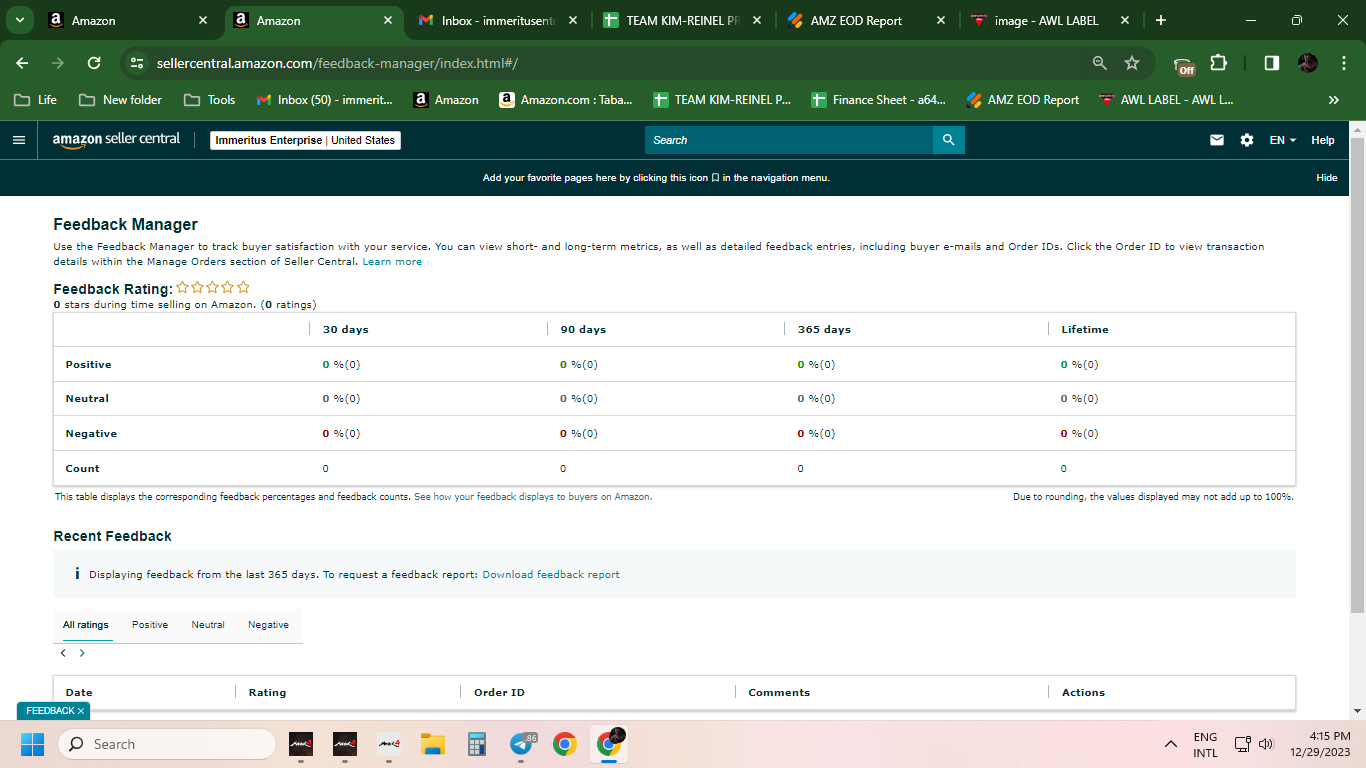This screenshot has width=1366, height=768.
Task: Open the Seller Central mail messages icon
Action: pos(1217,140)
